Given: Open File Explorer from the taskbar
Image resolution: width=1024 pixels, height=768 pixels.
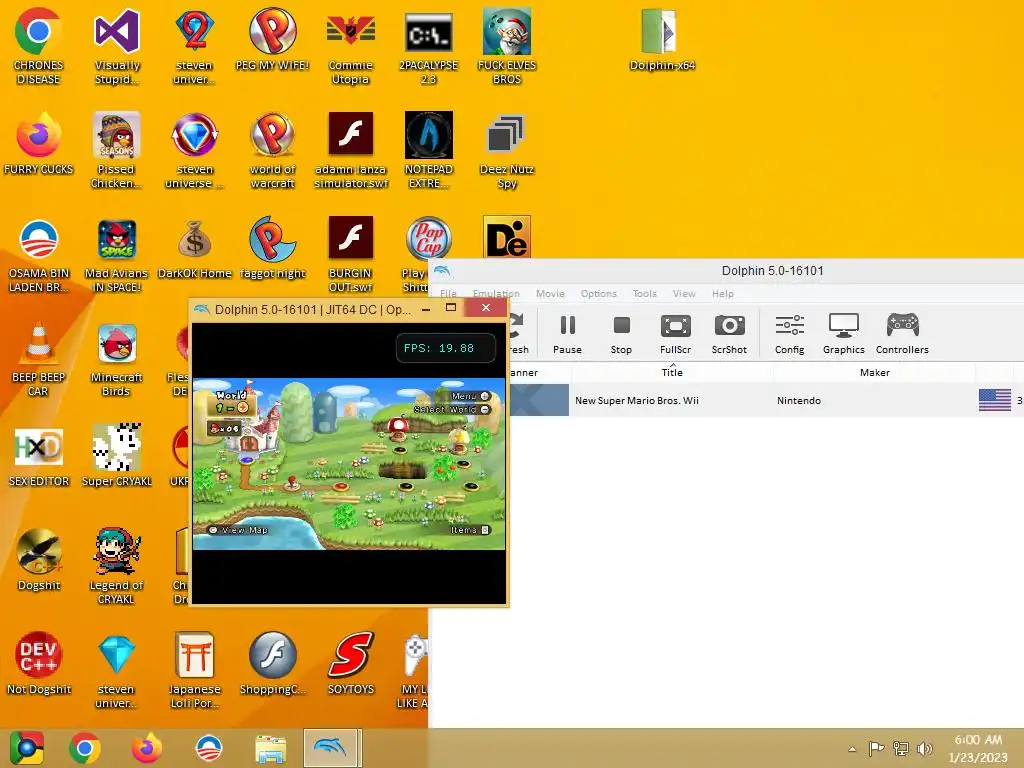Looking at the screenshot, I should pos(270,748).
